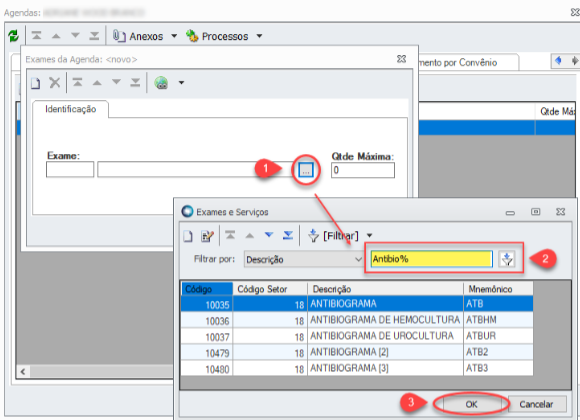
Task: Open the Anexos paperclip attachment icon
Action: coord(119,36)
